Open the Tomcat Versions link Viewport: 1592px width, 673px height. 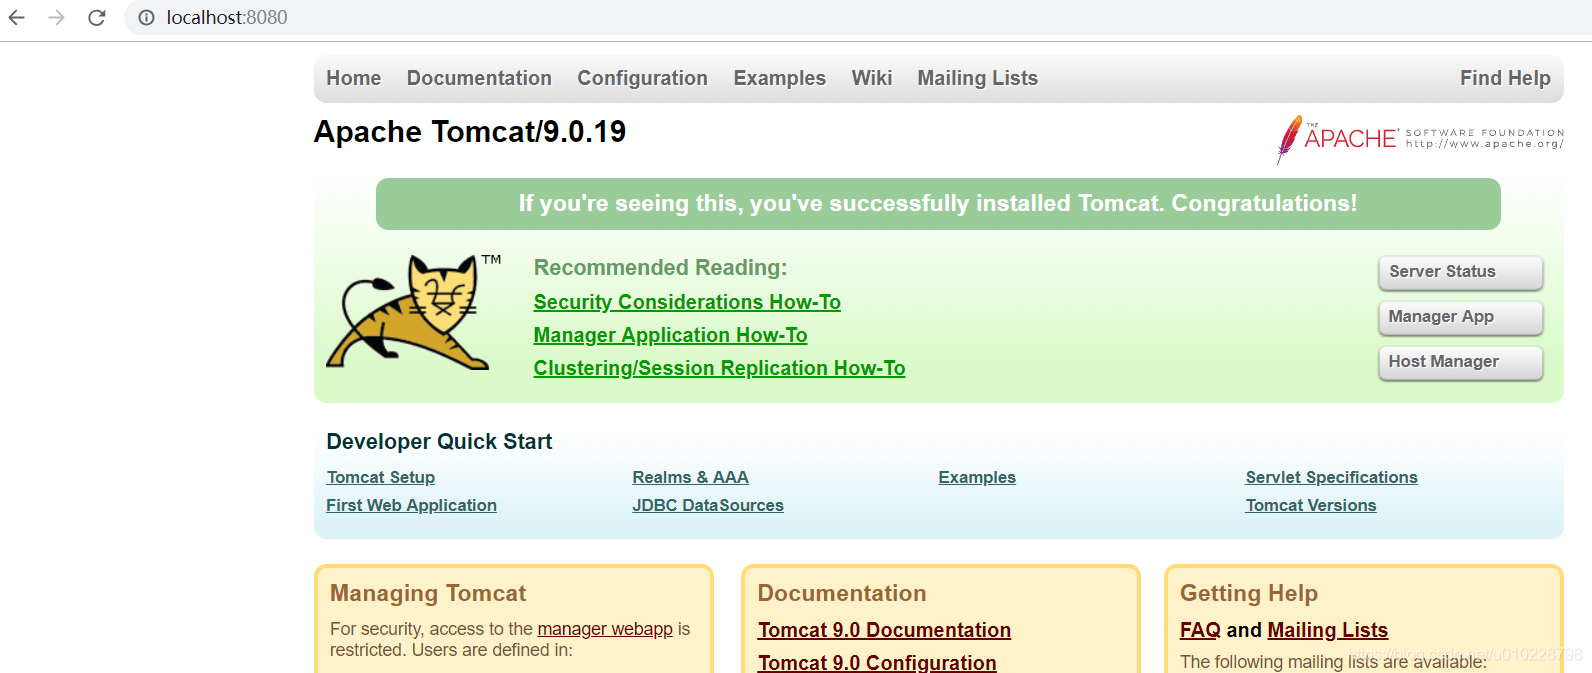pos(1311,505)
